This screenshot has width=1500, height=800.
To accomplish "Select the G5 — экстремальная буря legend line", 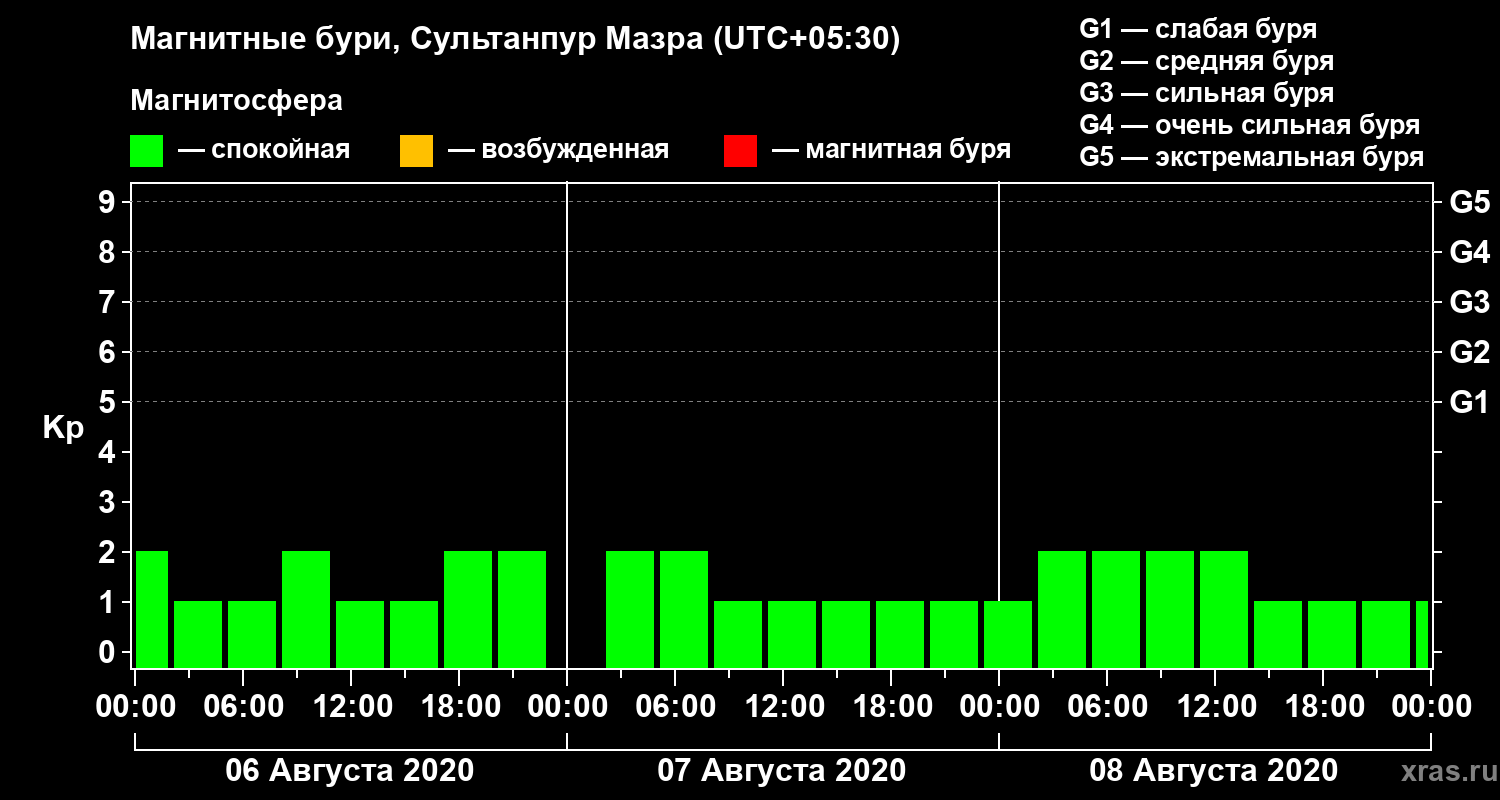I will pyautogui.click(x=1252, y=157).
